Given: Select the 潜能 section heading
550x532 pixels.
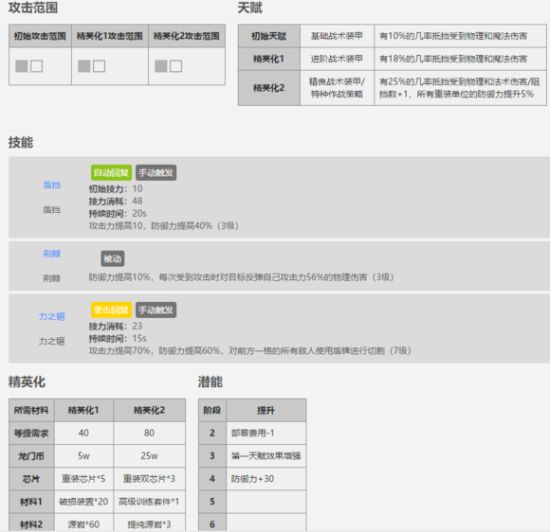Looking at the screenshot, I should click(210, 382).
